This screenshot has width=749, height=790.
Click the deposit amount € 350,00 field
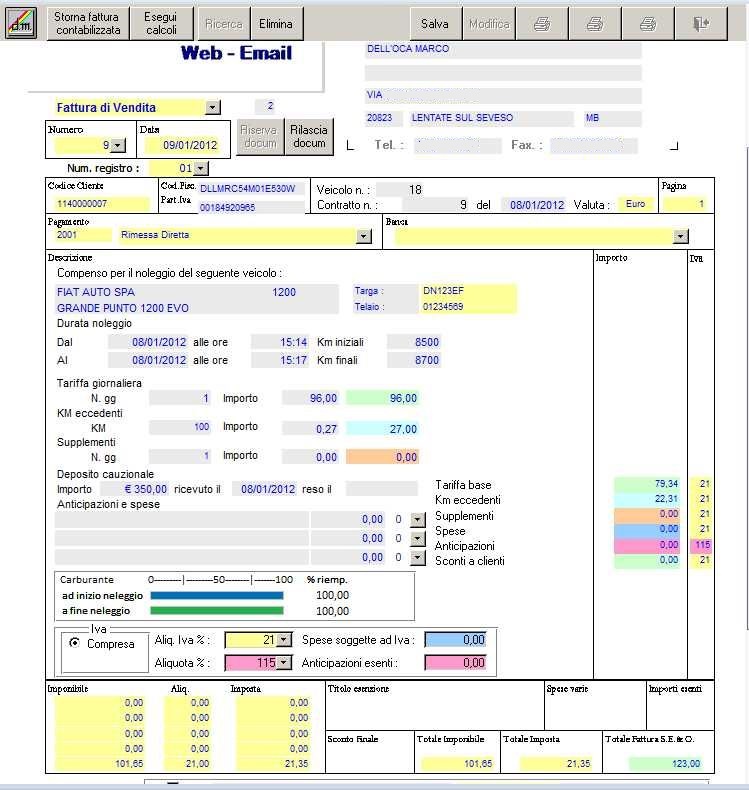click(x=134, y=489)
